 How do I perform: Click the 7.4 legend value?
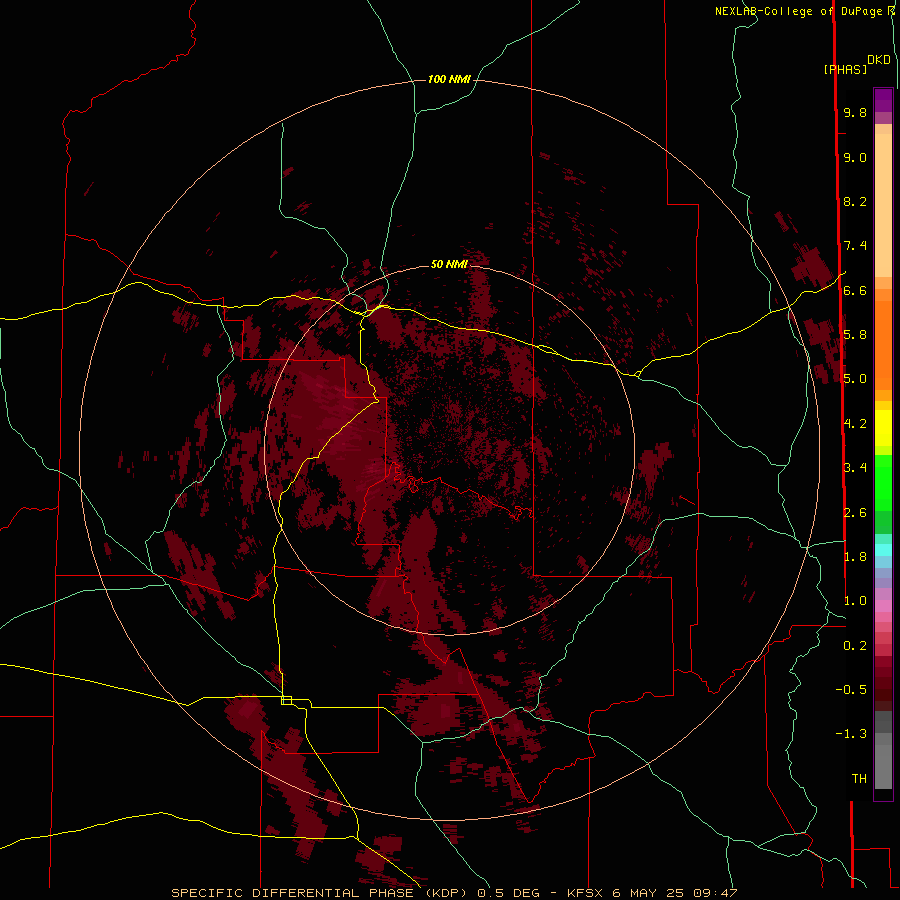click(855, 246)
